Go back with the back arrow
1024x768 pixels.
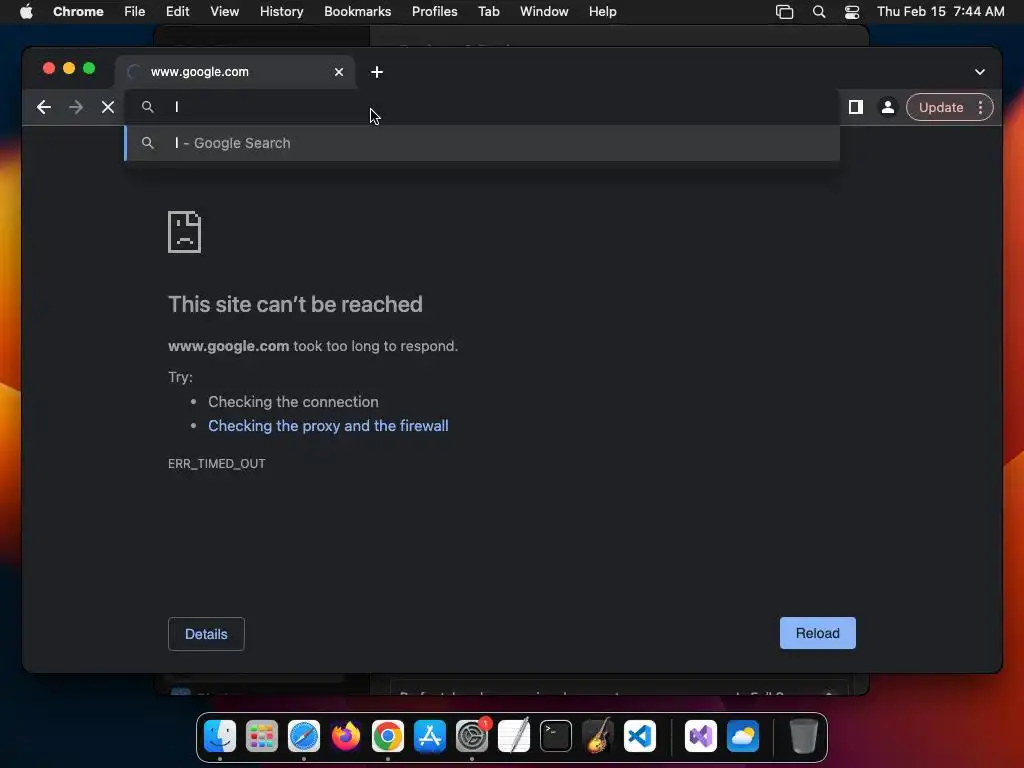pyautogui.click(x=44, y=107)
